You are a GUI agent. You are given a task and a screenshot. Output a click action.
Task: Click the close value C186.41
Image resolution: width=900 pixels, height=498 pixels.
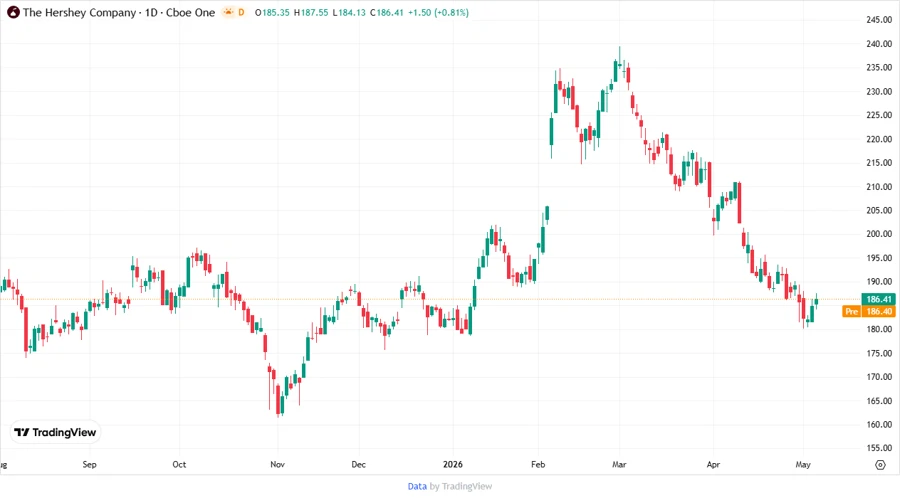click(387, 12)
